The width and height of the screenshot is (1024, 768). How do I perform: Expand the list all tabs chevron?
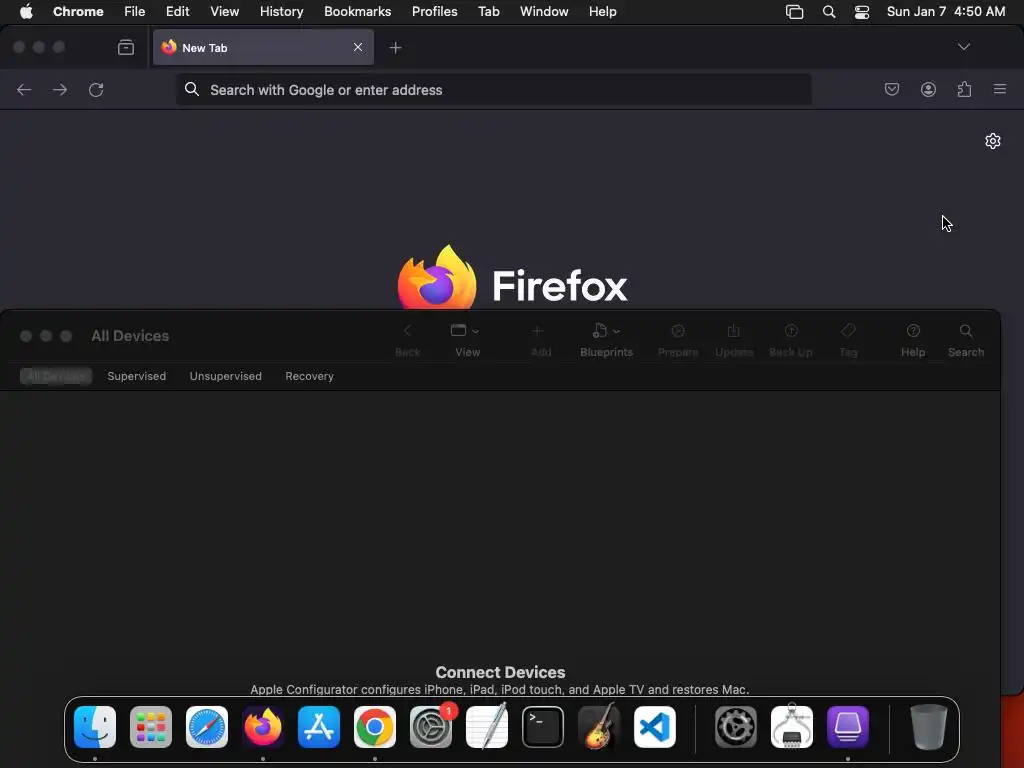[x=963, y=46]
